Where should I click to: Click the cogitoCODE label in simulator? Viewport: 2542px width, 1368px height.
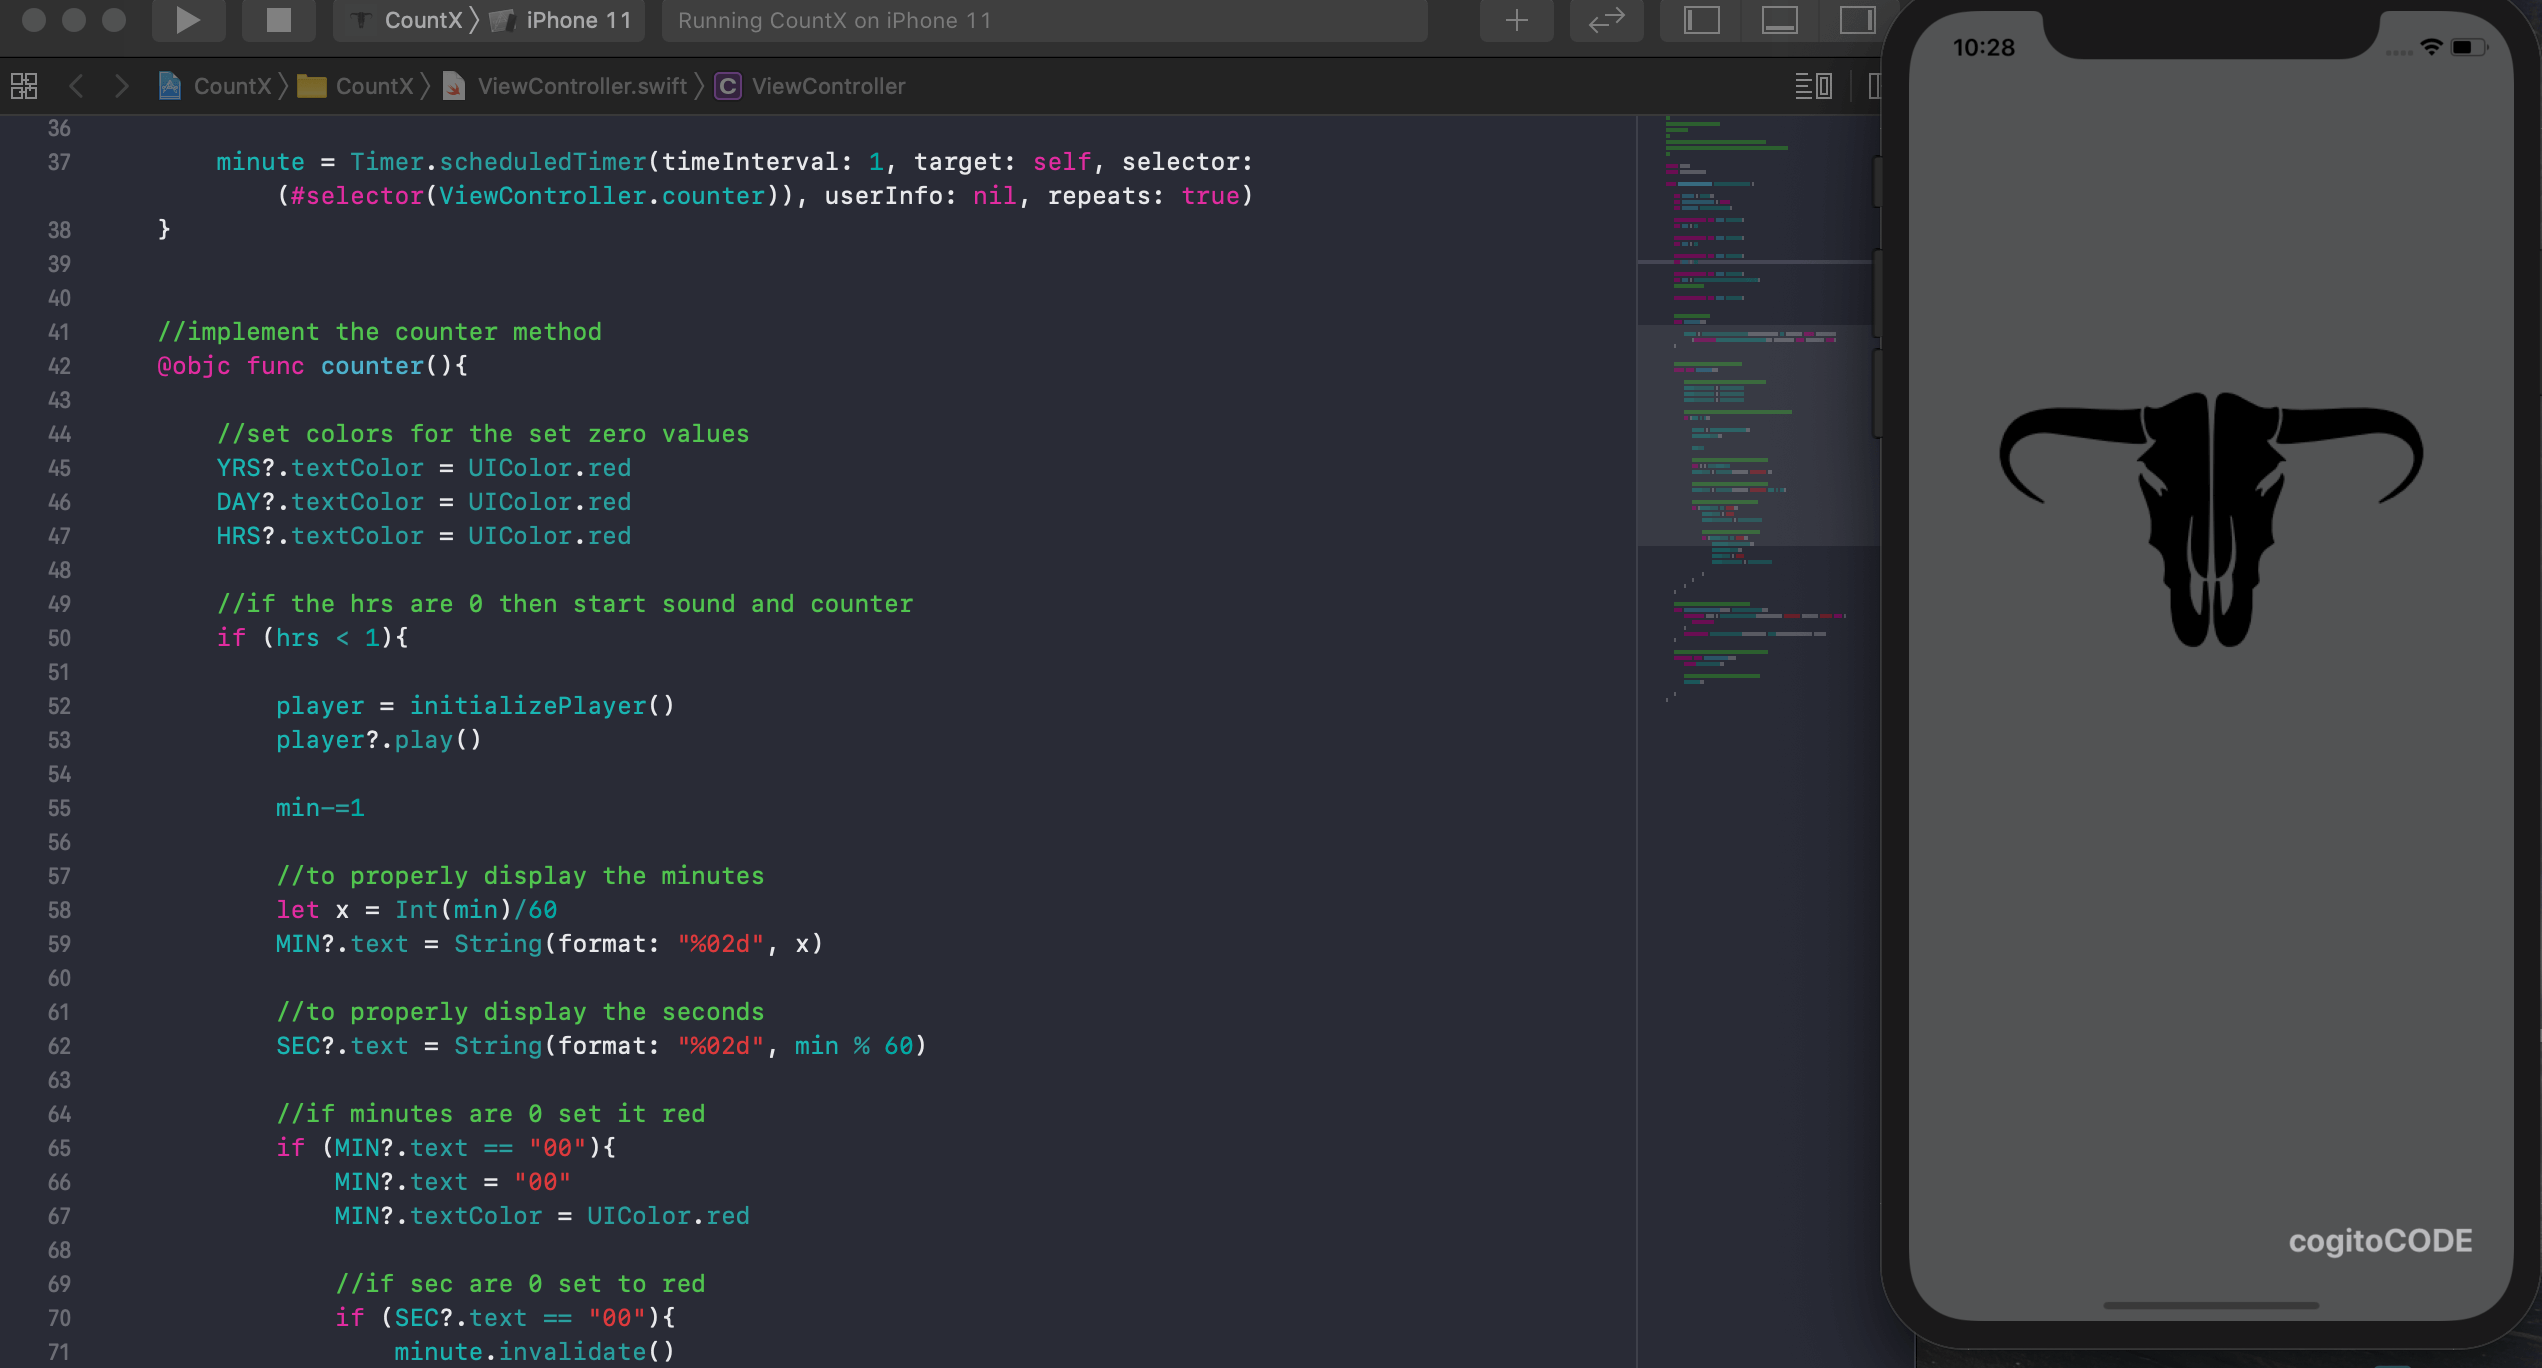[x=2379, y=1241]
